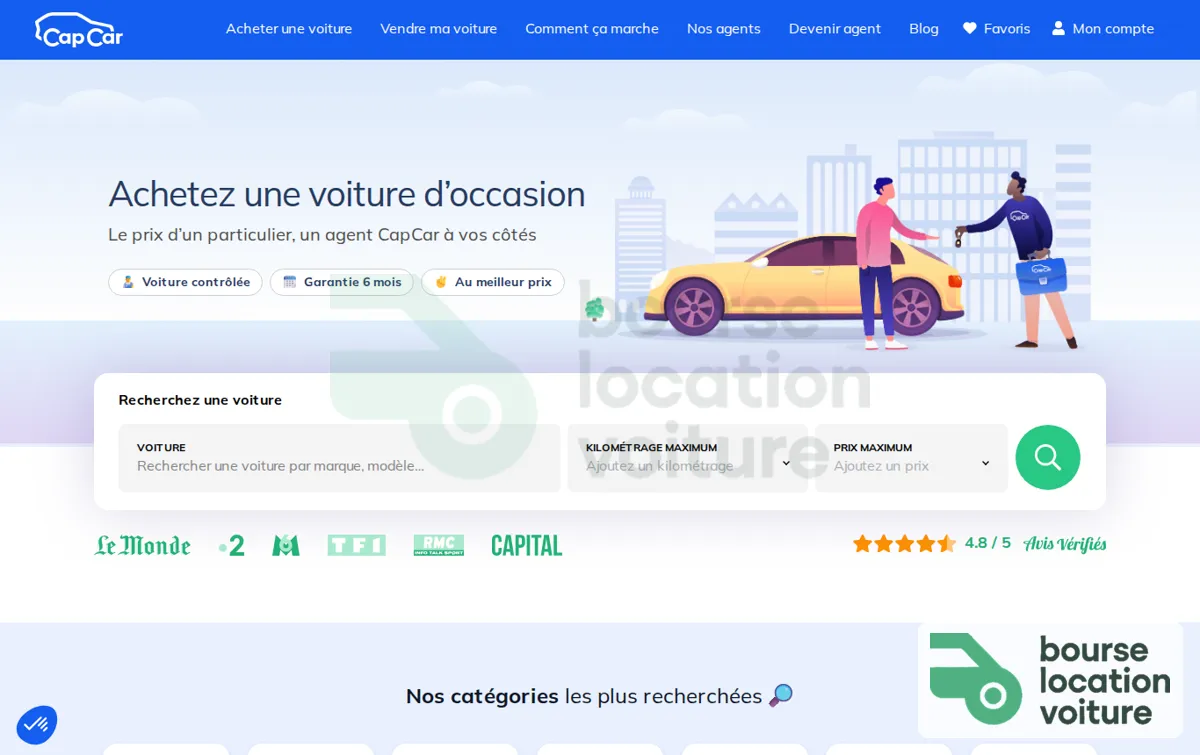Click the Garantie 6 mois badge
The height and width of the screenshot is (755, 1200).
point(342,282)
